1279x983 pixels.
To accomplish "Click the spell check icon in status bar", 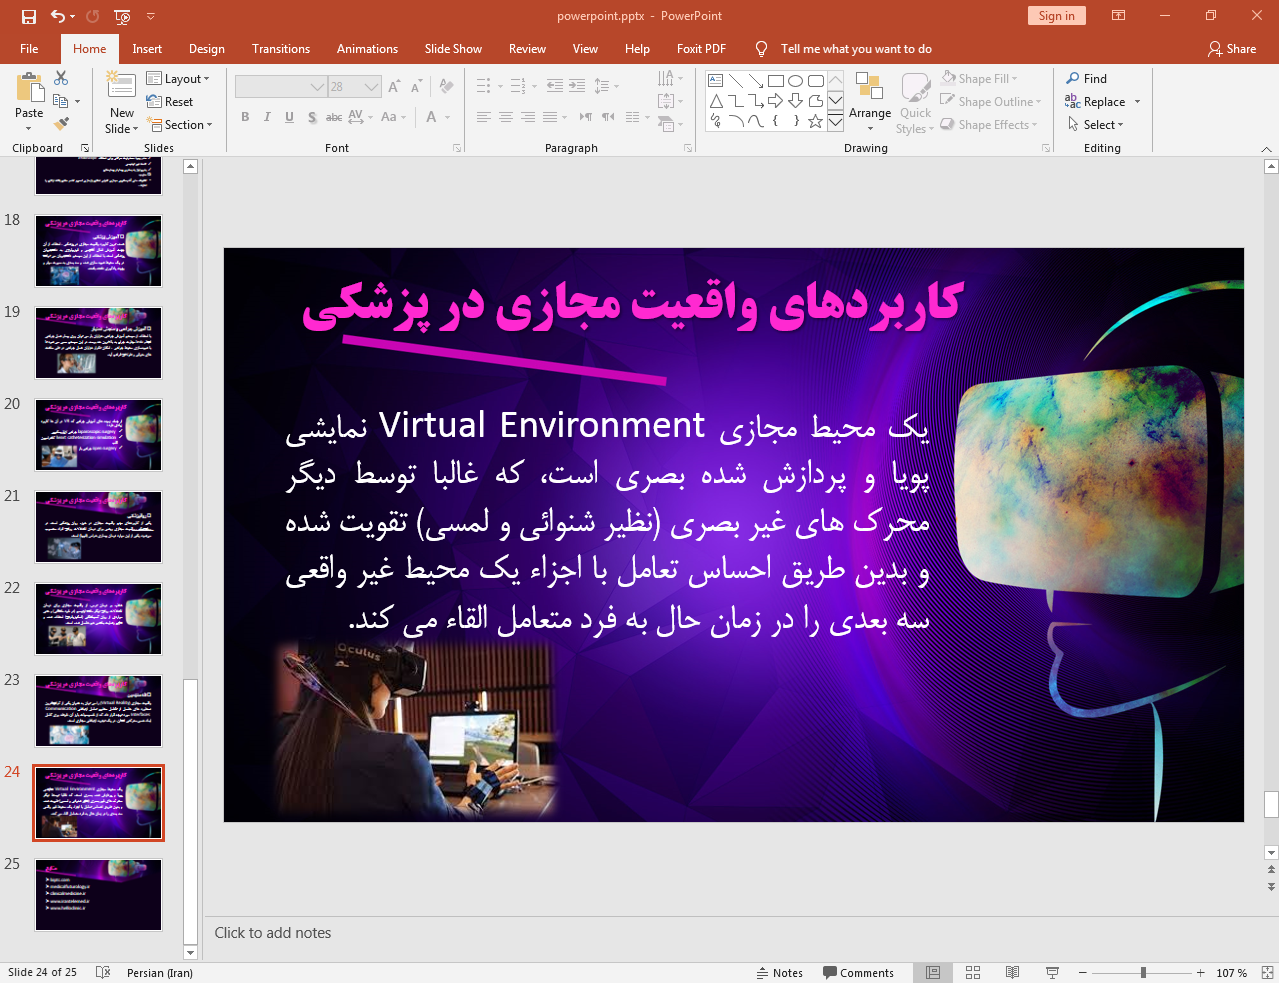I will point(103,972).
